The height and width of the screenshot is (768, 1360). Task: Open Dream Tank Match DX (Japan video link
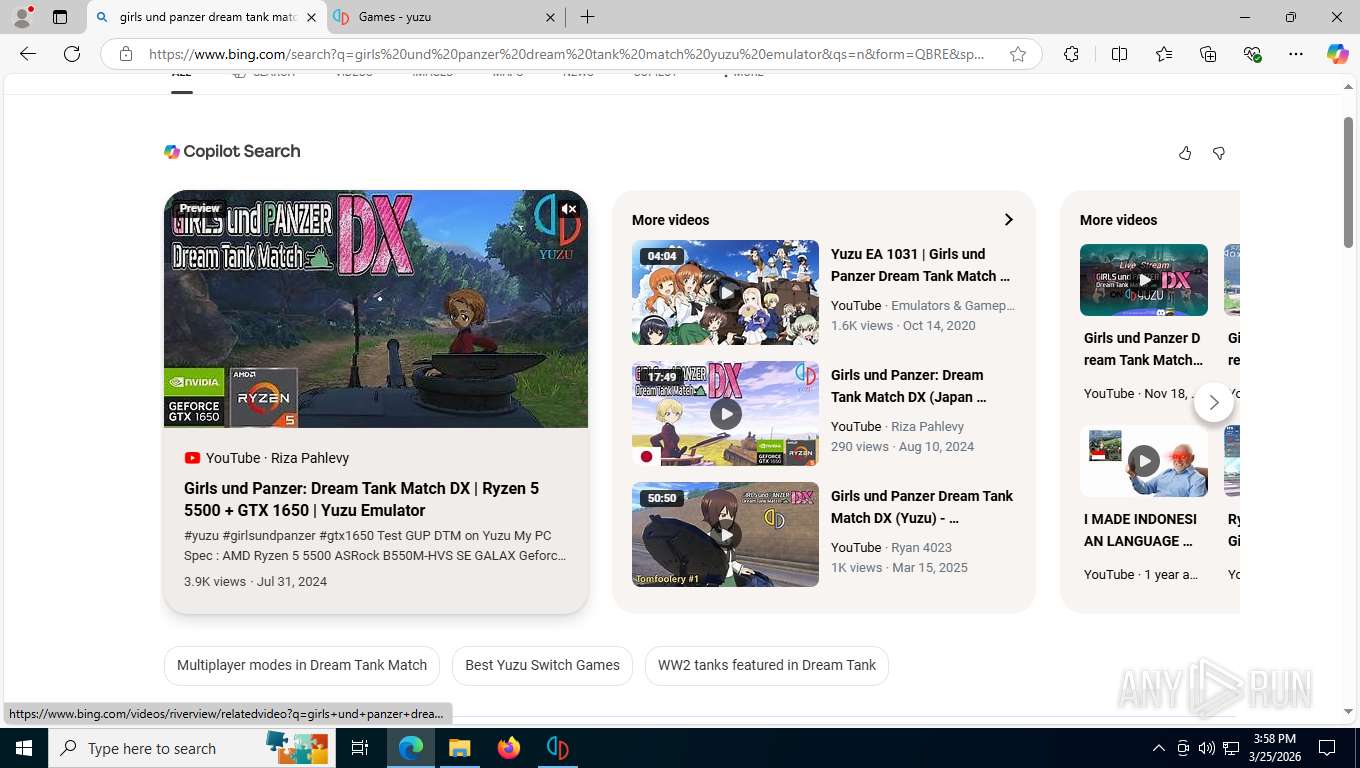coord(908,386)
